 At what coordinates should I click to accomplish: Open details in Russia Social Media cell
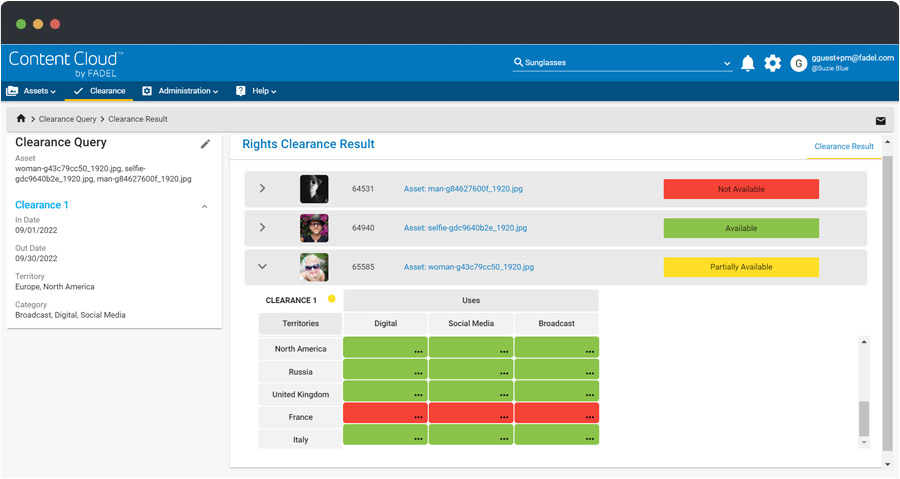click(x=504, y=373)
